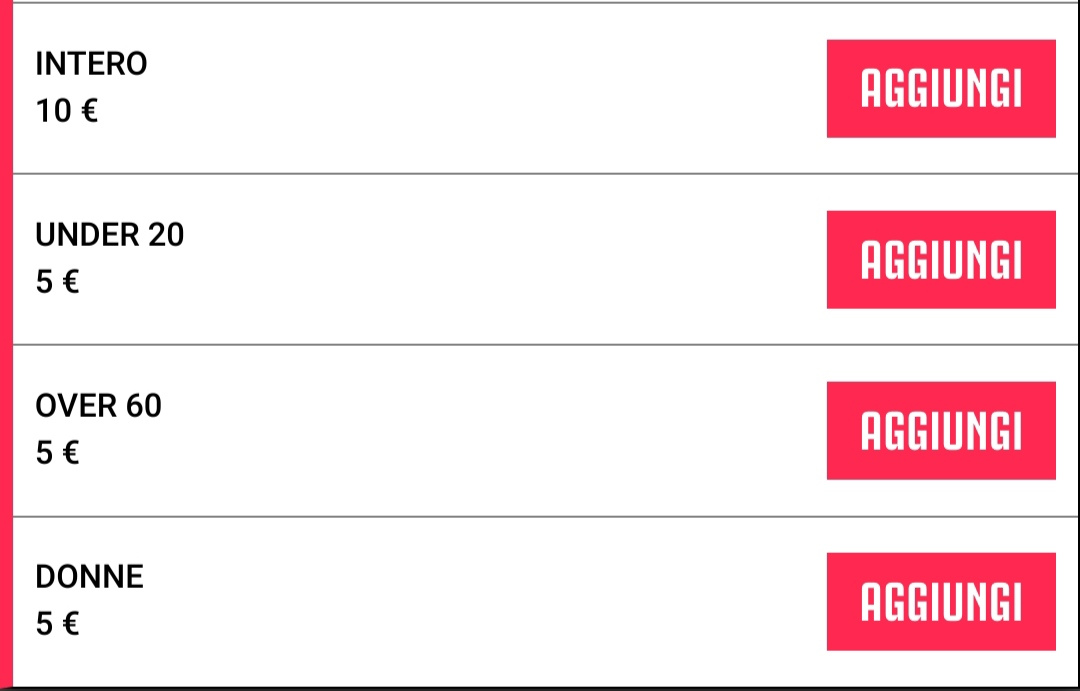Click empty space in the UNDER 20 row

pos(482,260)
